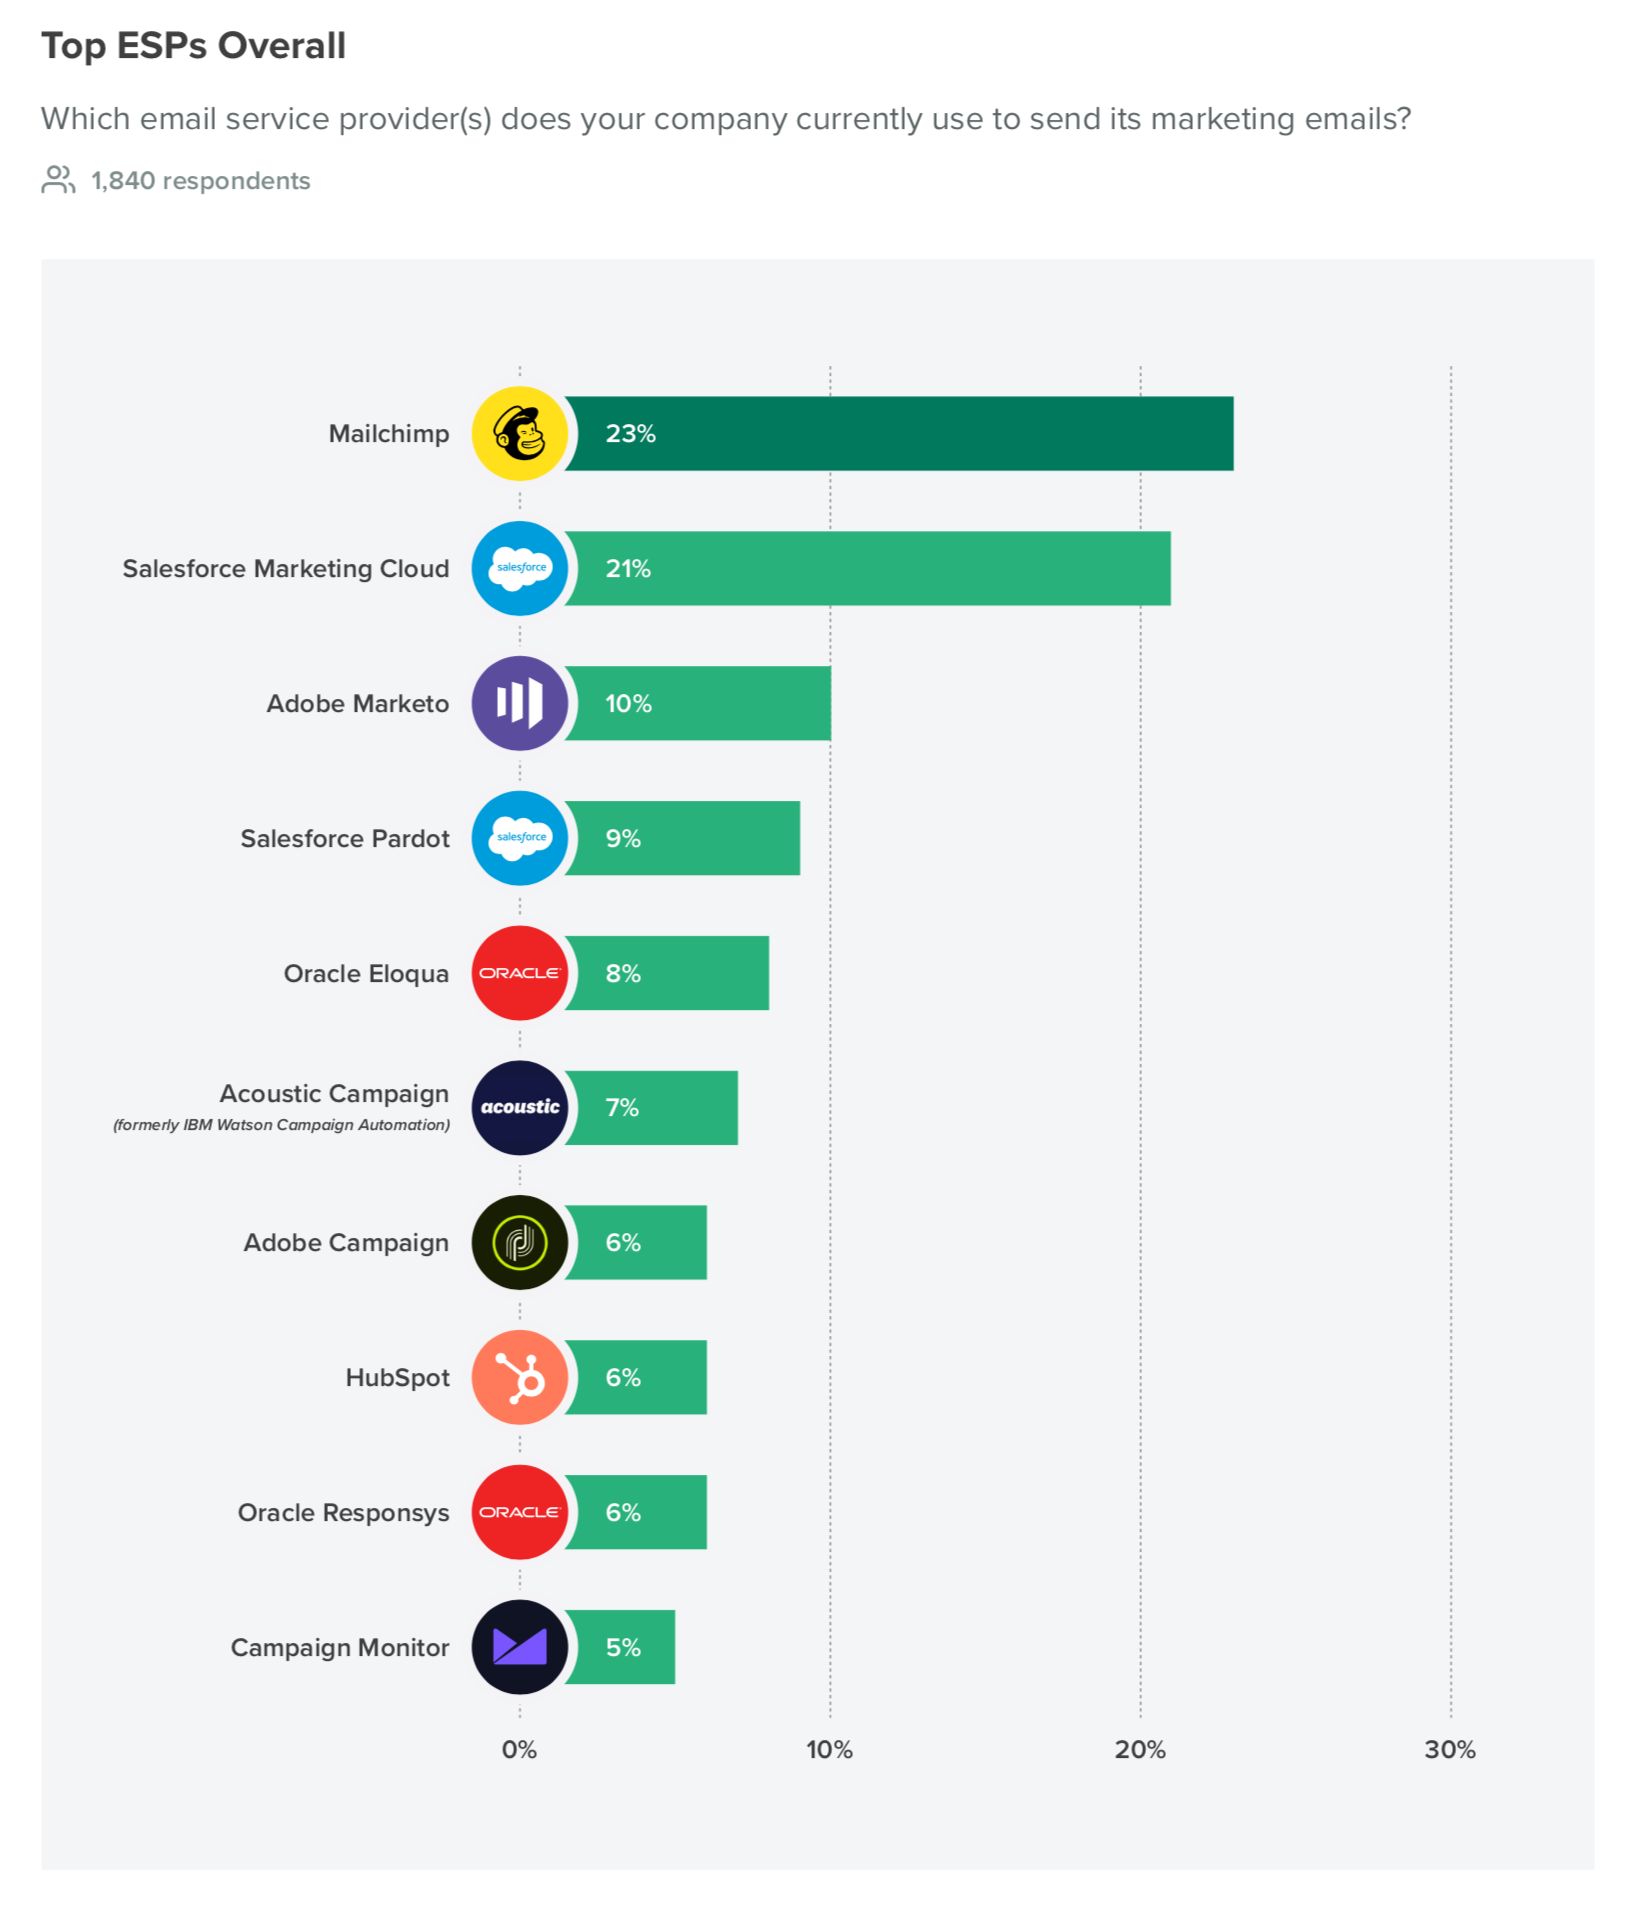Click the 20% axis label

point(1140,1750)
